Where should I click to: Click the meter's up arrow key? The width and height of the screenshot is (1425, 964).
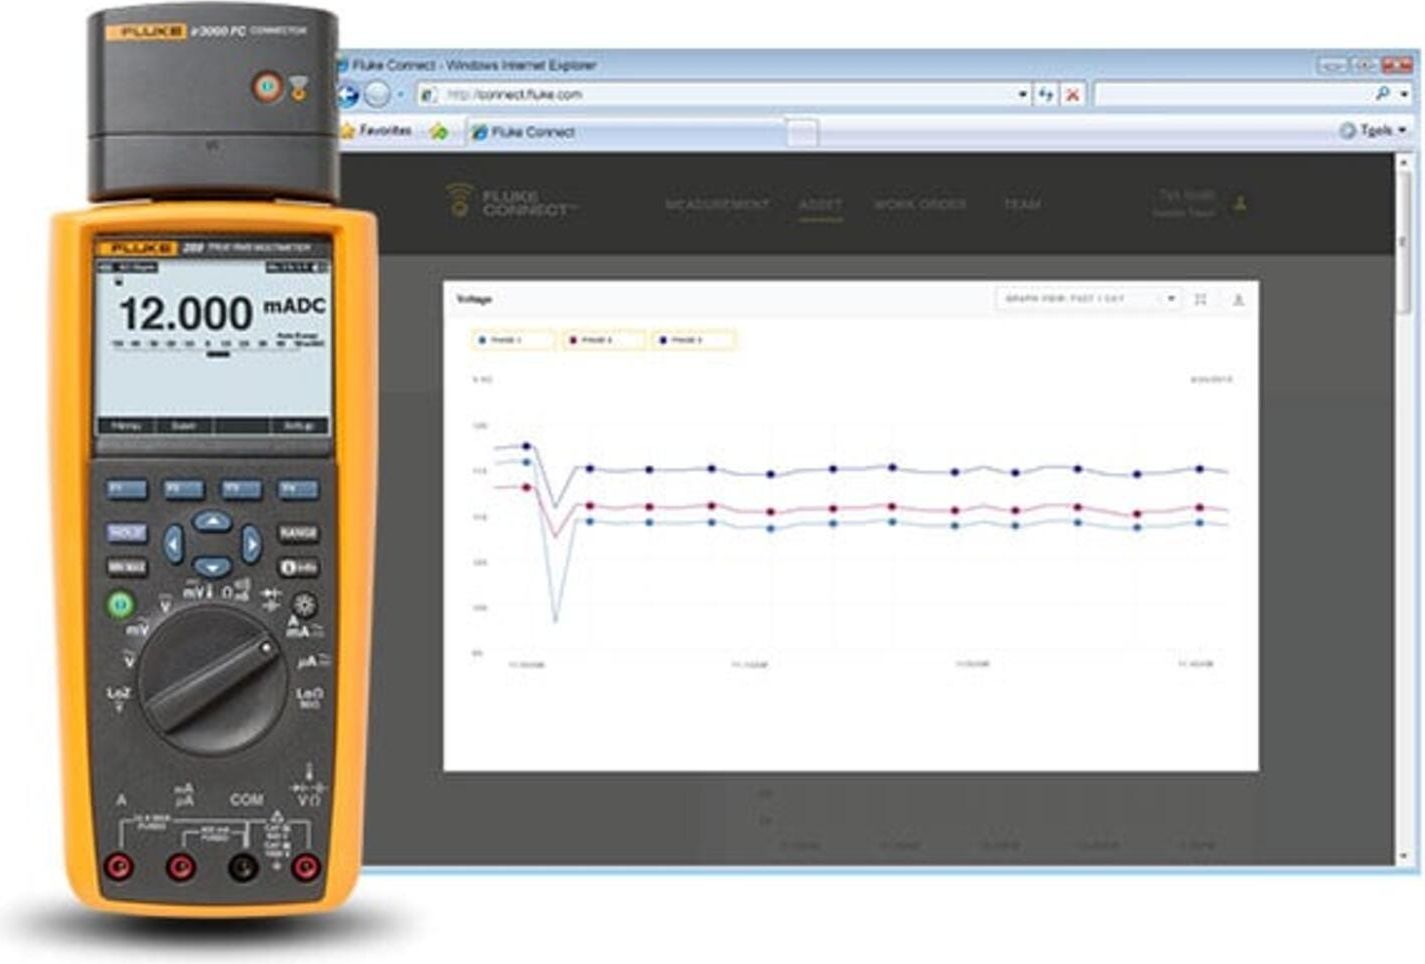point(212,521)
